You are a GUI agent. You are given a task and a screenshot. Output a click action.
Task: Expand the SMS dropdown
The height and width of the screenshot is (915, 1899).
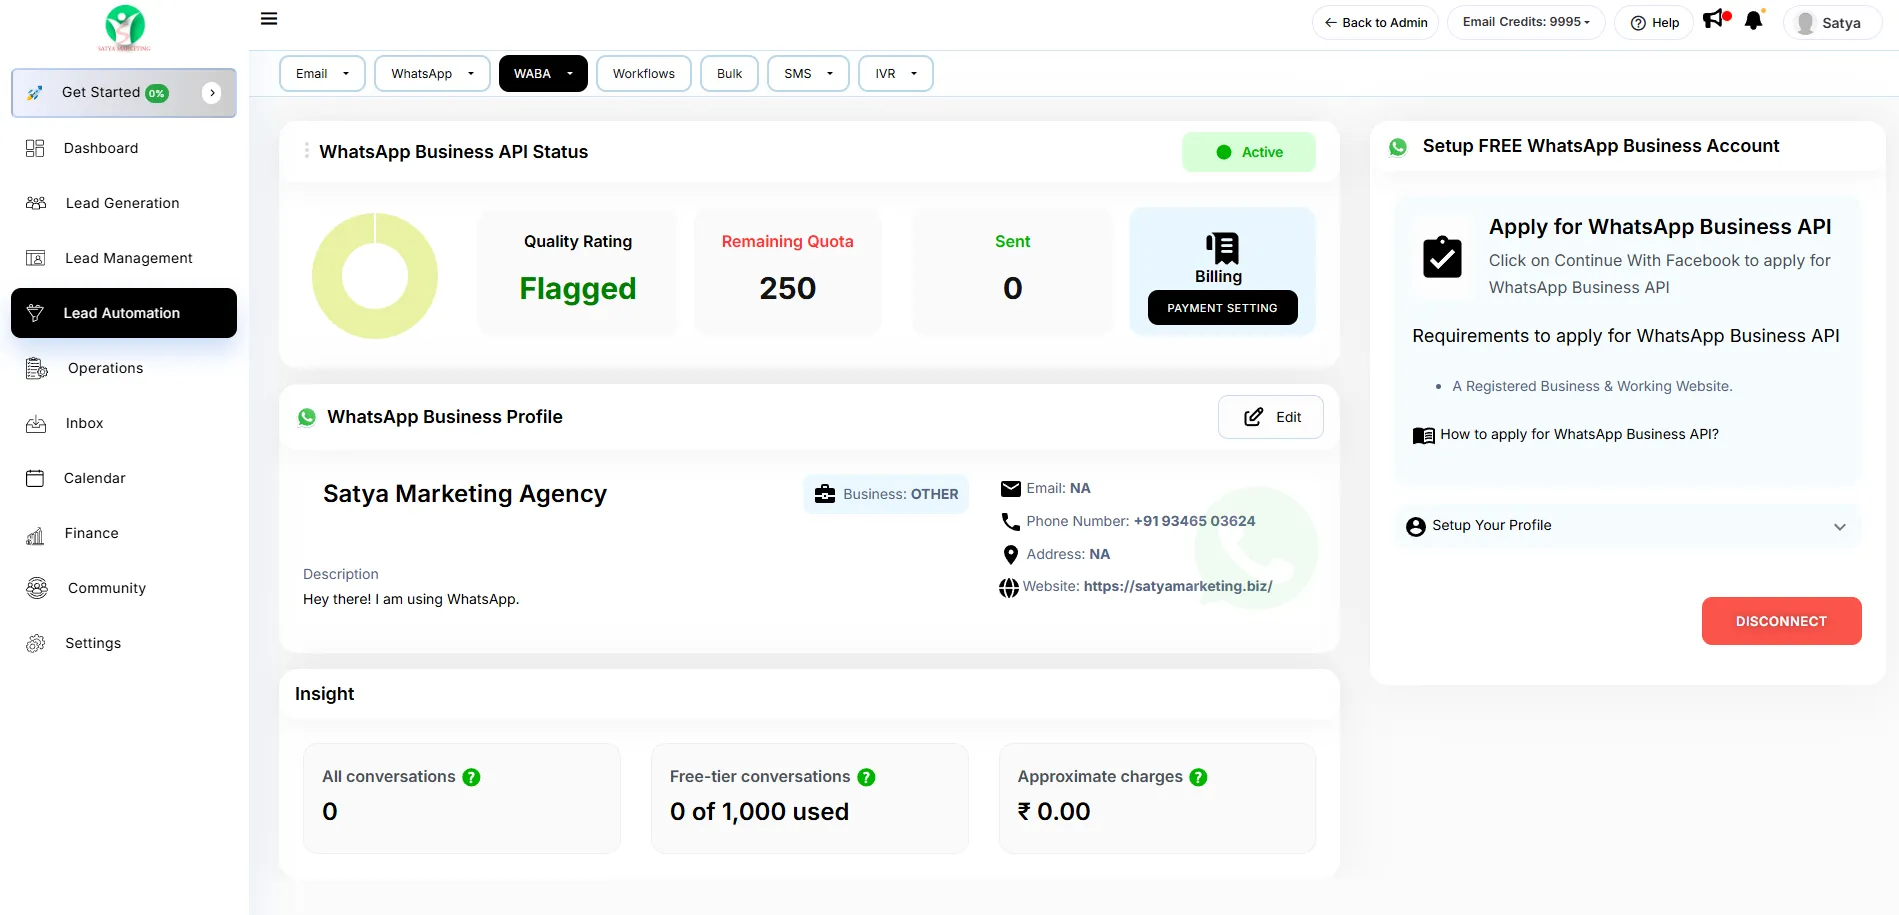tap(808, 74)
